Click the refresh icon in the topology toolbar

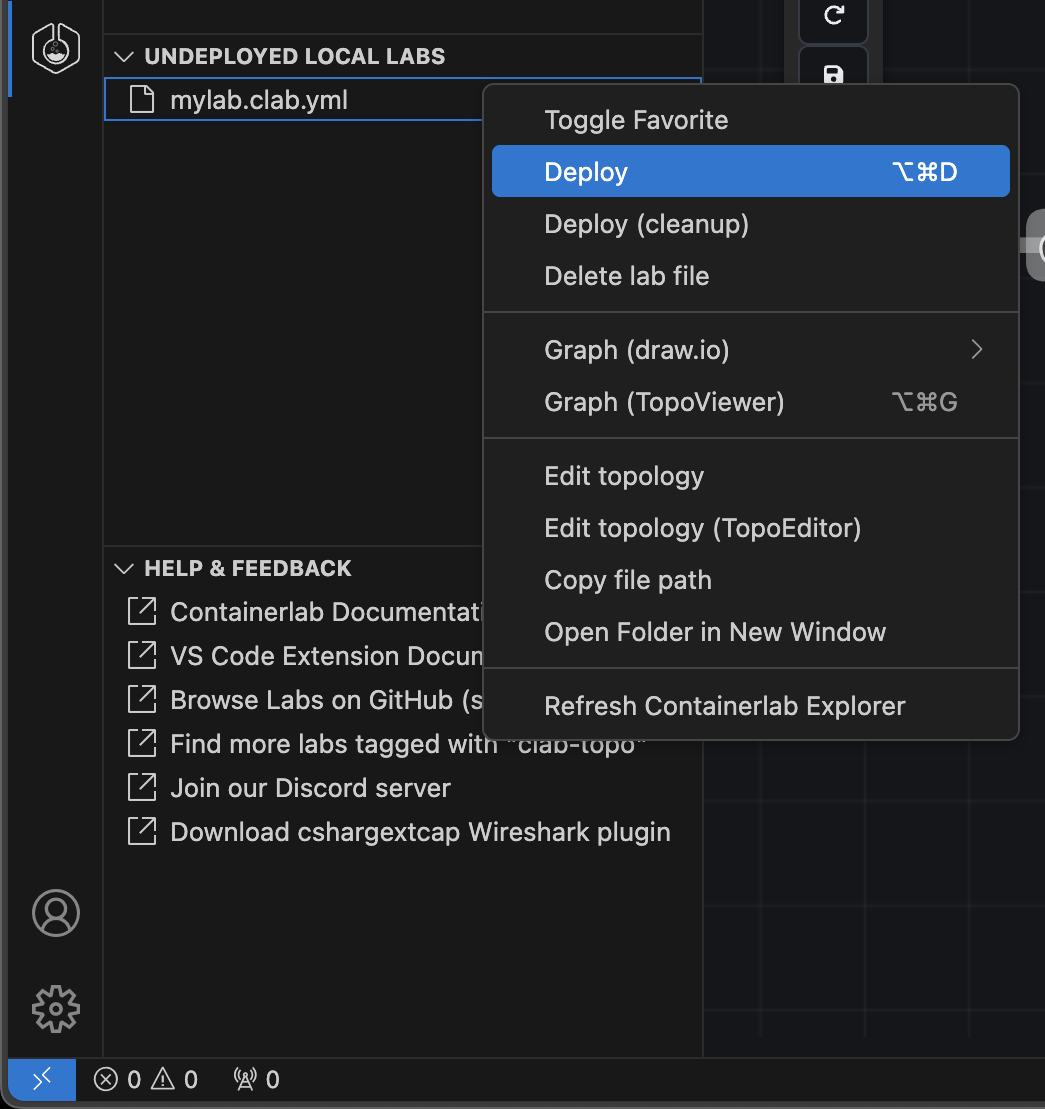tap(833, 16)
